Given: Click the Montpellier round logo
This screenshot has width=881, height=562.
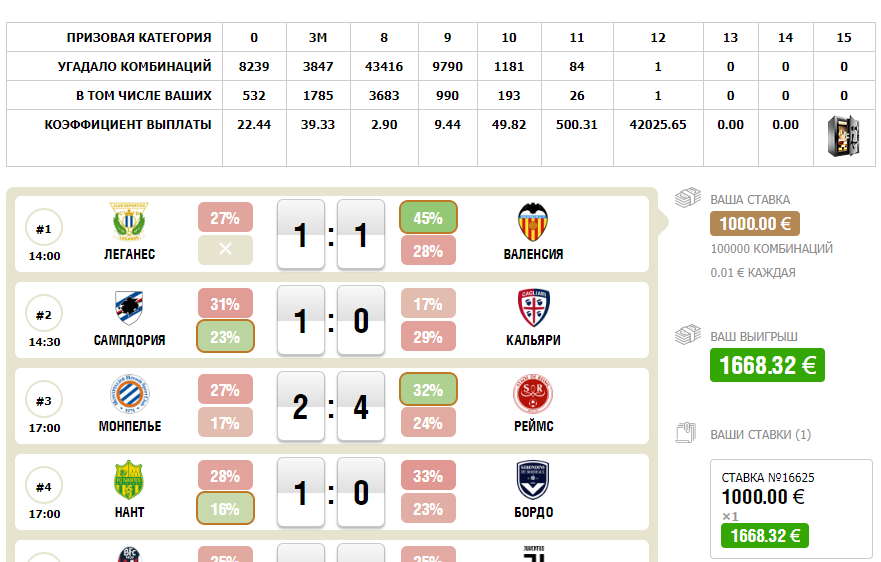Looking at the screenshot, I should 129,394.
